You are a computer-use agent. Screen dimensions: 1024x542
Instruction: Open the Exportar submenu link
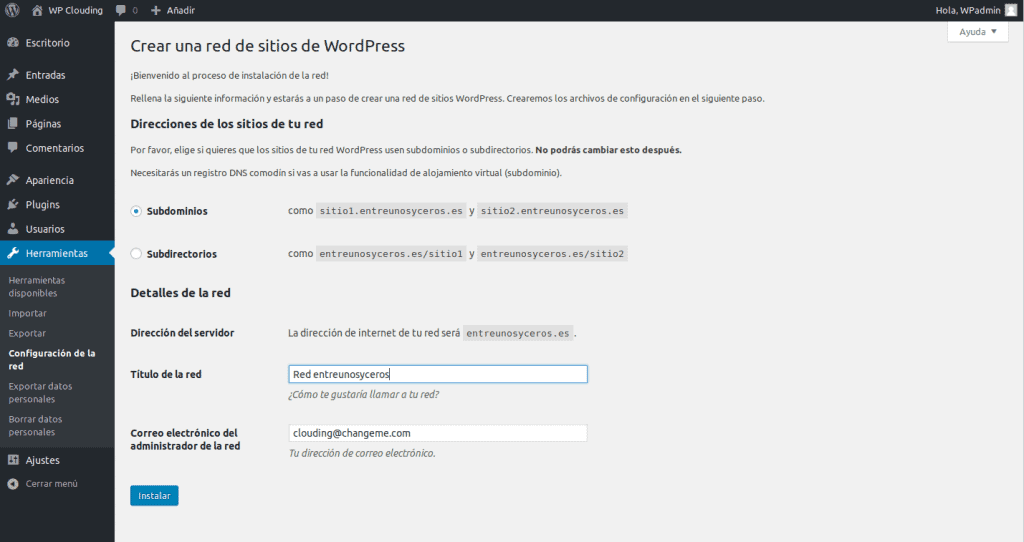coord(27,333)
